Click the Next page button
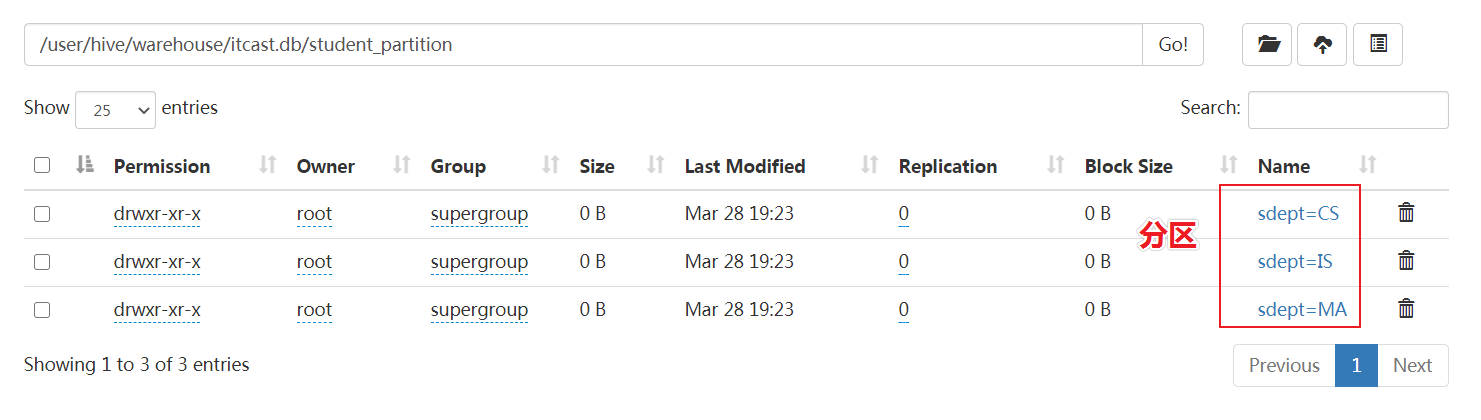 (x=1412, y=365)
